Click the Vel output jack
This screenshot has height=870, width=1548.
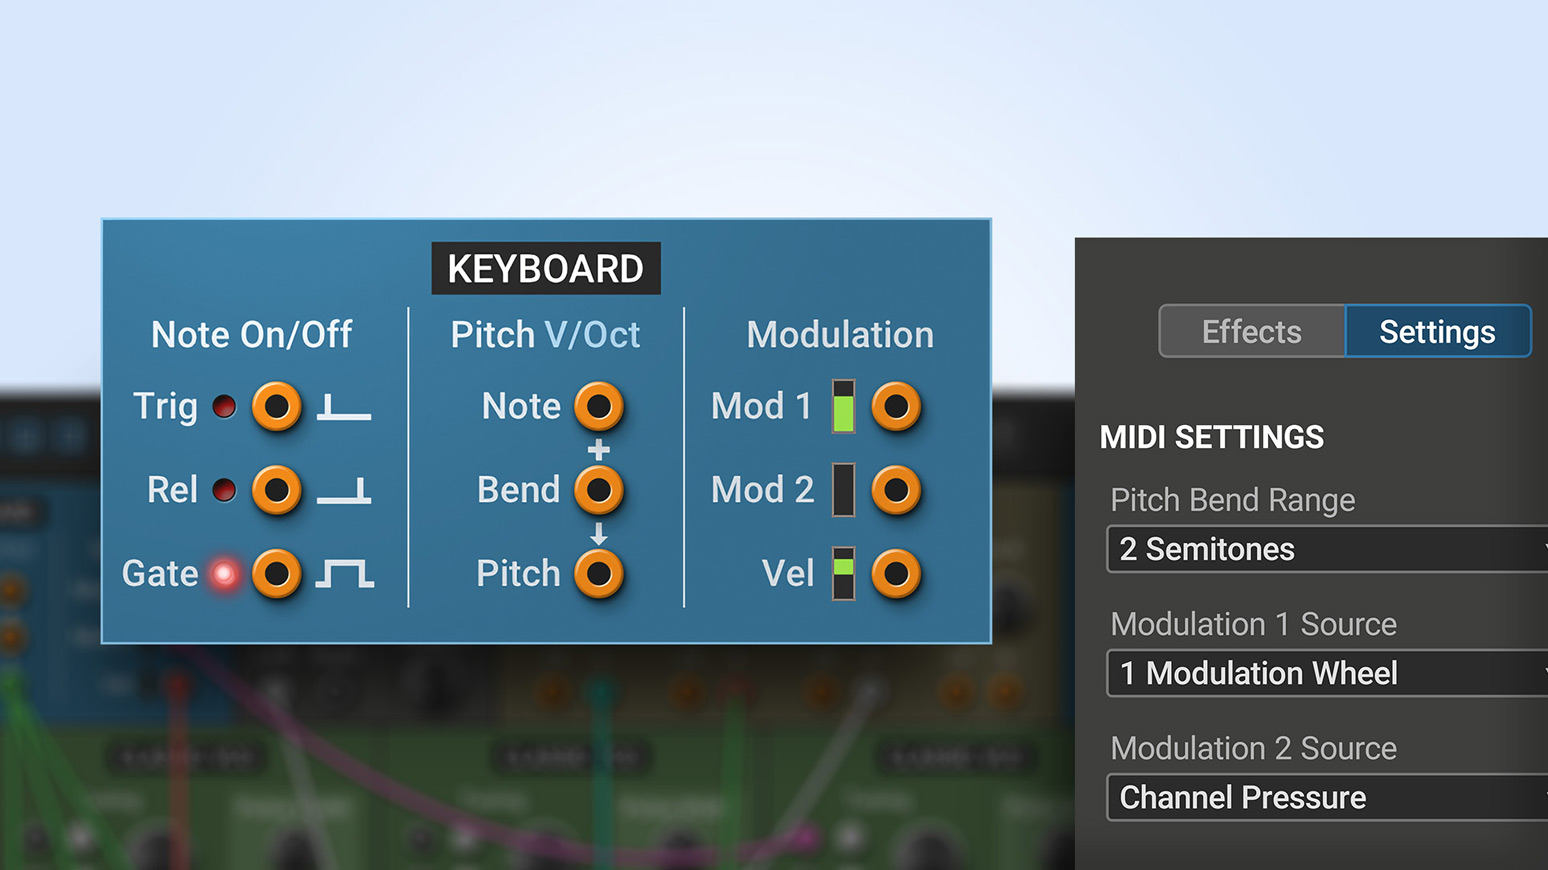(x=896, y=573)
